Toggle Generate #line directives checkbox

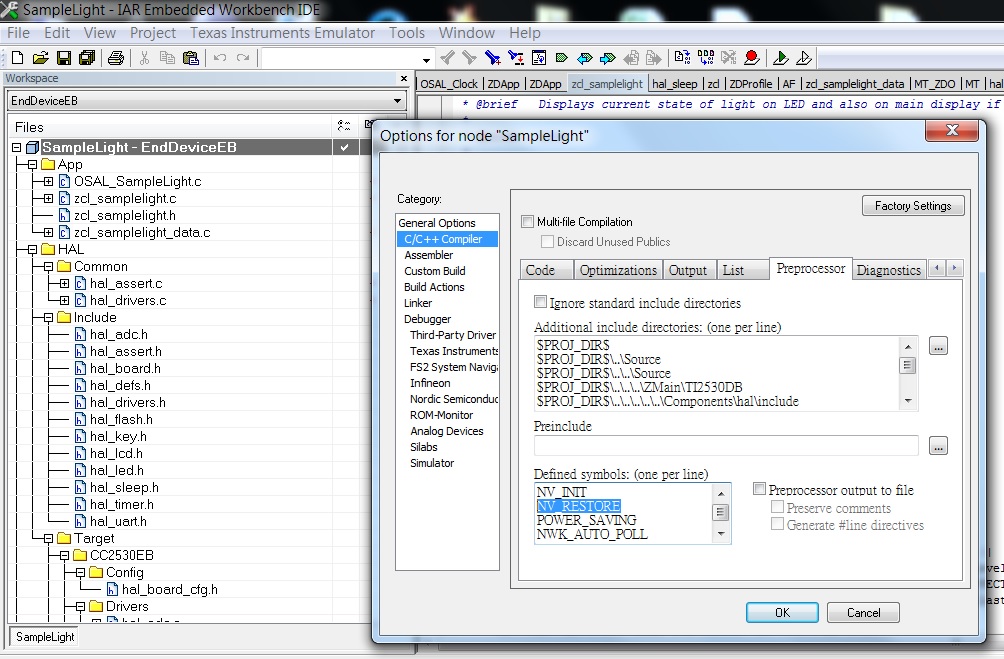pos(777,524)
